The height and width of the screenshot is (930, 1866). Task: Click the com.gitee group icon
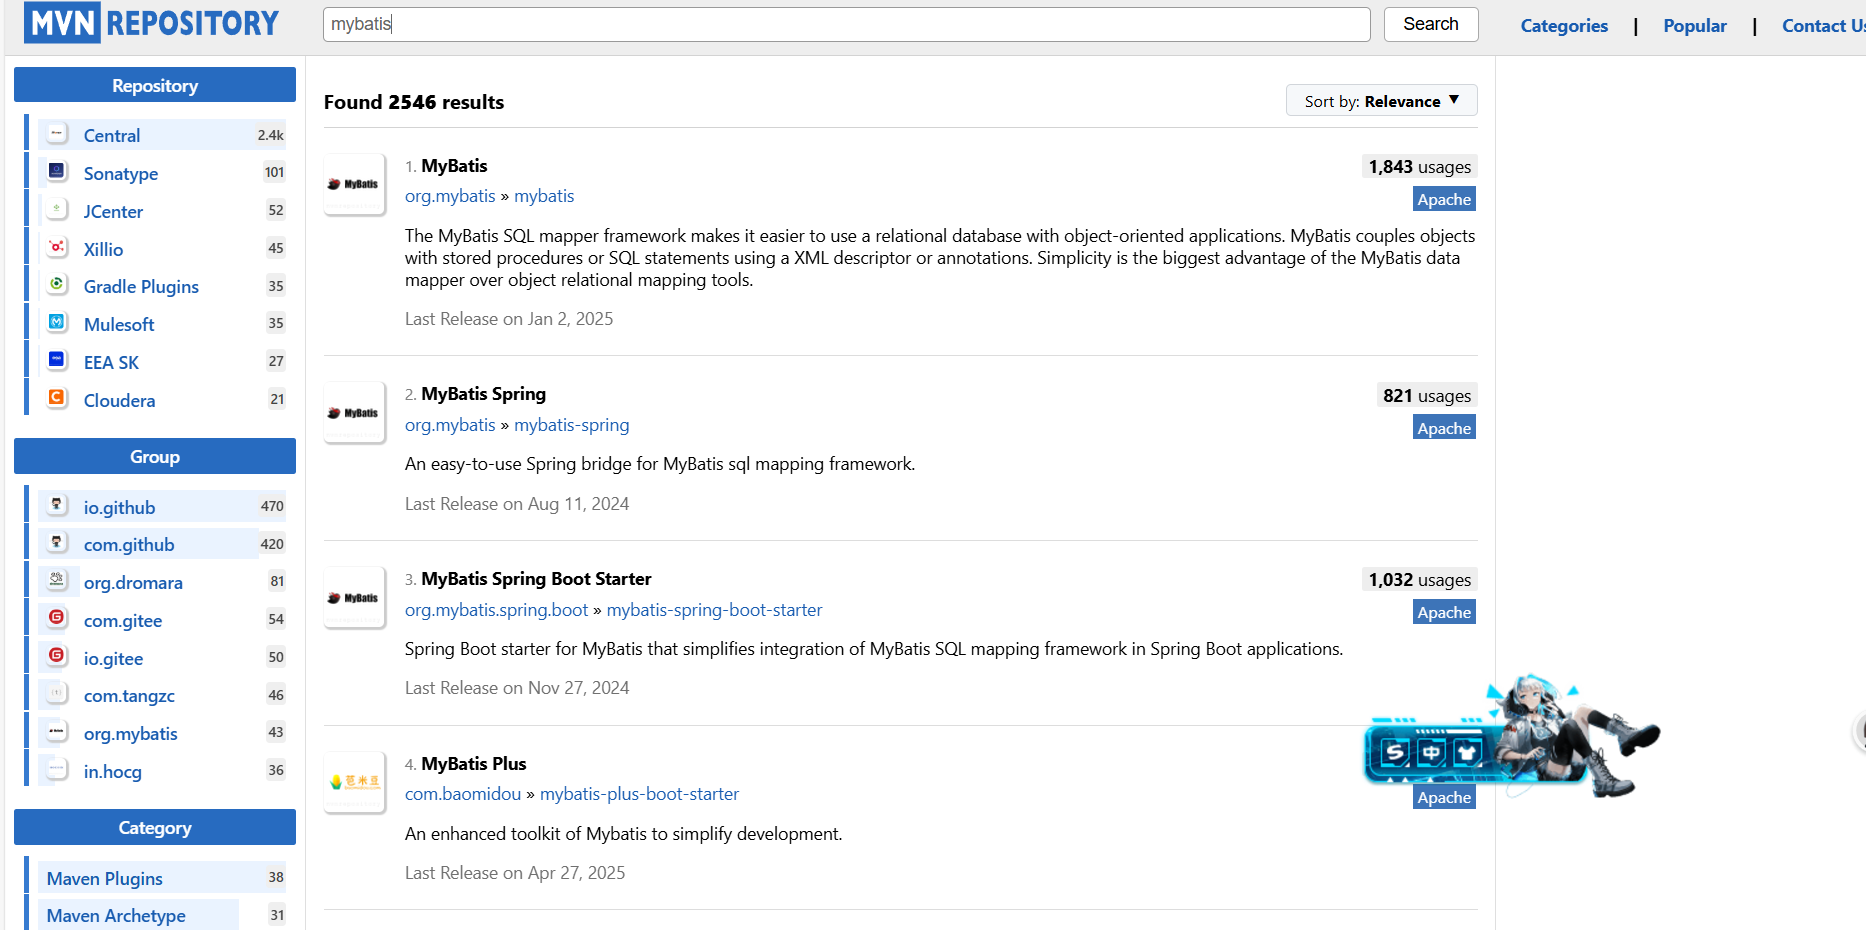(57, 618)
